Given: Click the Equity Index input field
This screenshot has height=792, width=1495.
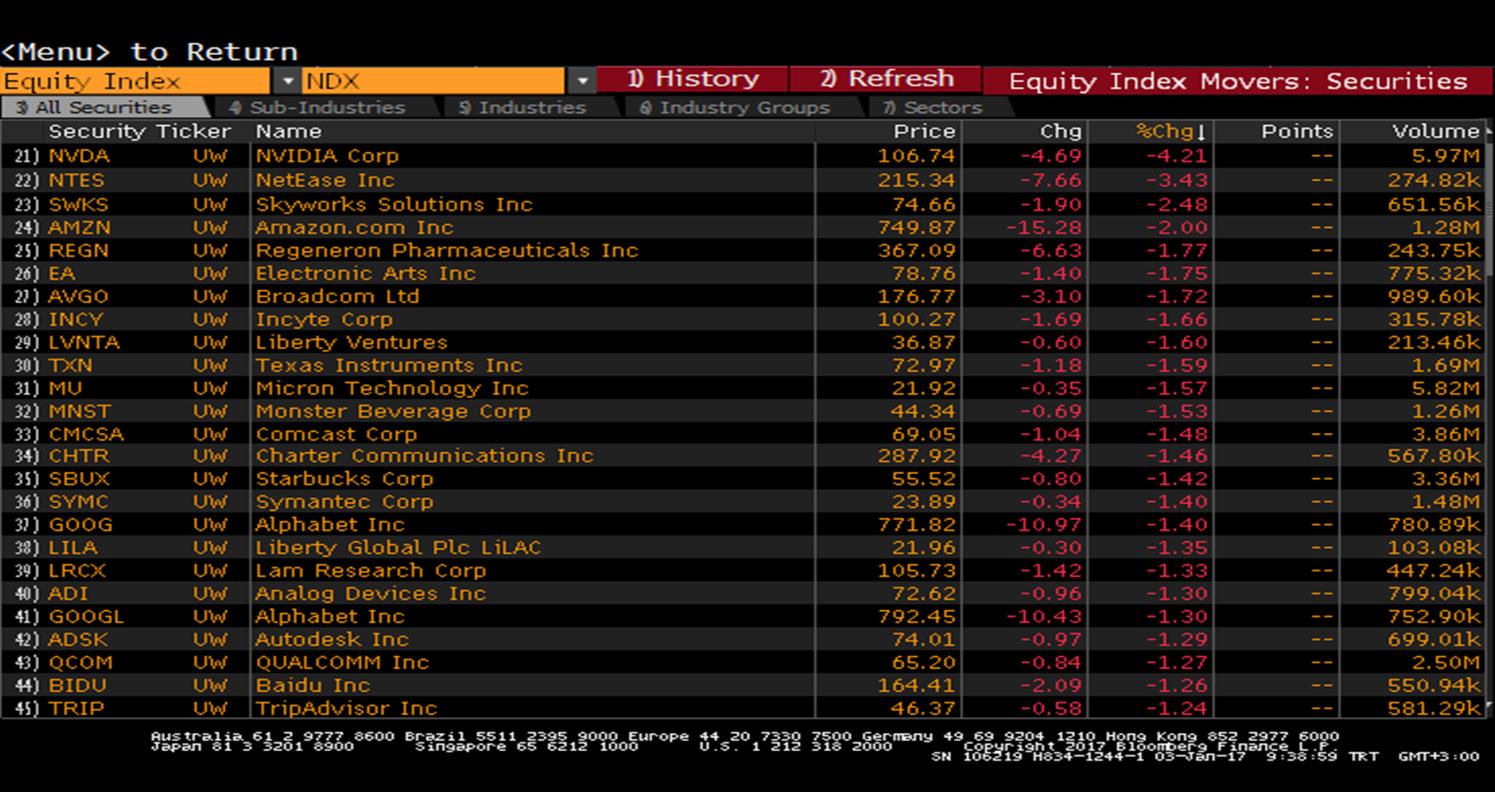Looking at the screenshot, I should pyautogui.click(x=136, y=81).
